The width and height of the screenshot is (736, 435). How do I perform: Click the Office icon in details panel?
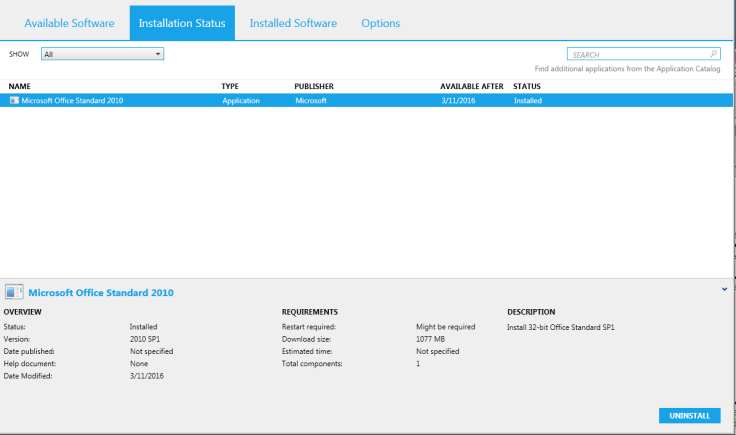tap(14, 292)
